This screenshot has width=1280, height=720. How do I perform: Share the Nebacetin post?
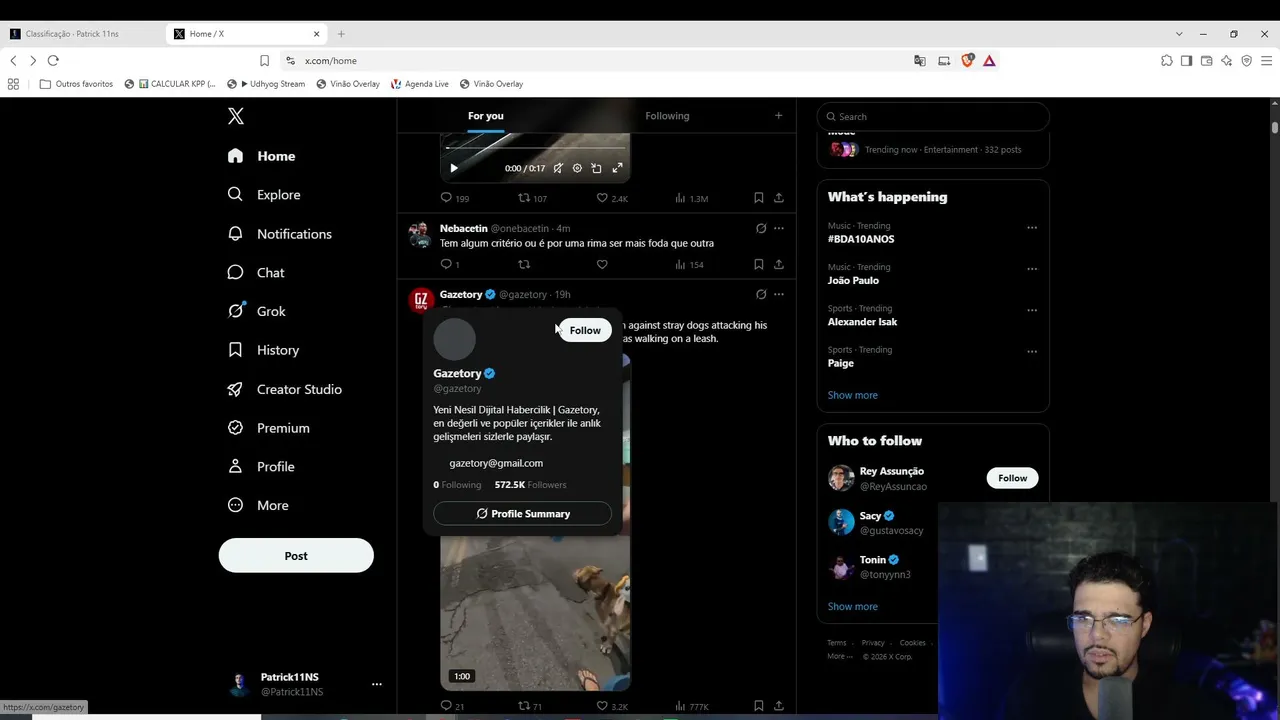point(779,264)
